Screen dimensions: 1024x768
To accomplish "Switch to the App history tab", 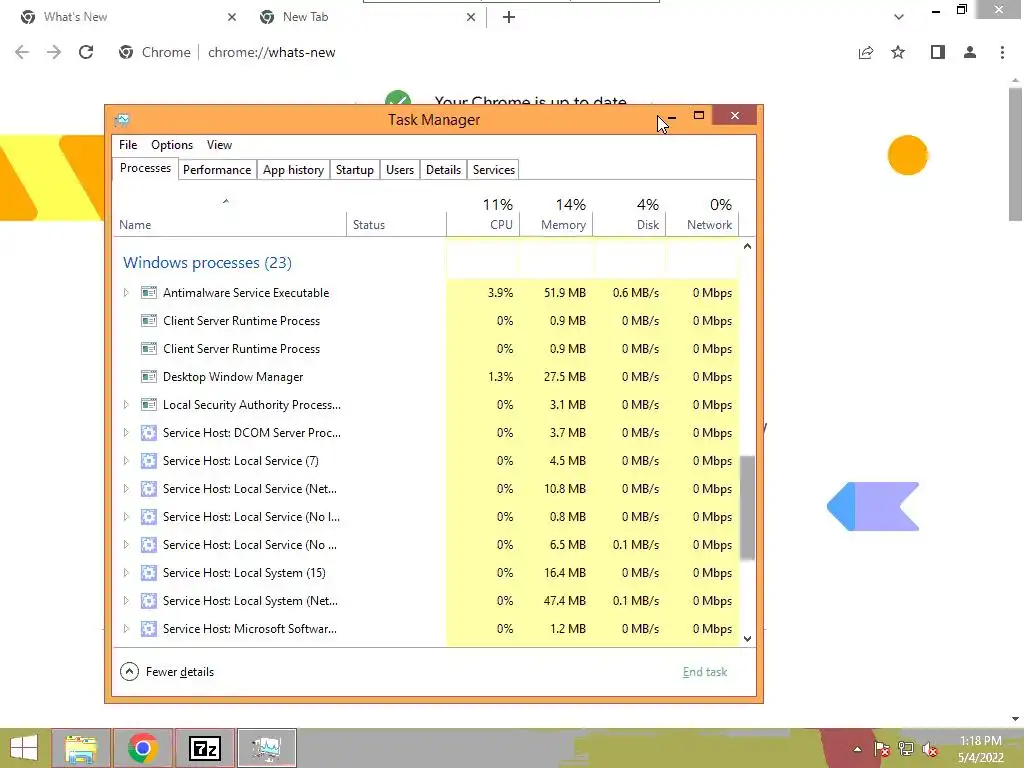I will (293, 170).
